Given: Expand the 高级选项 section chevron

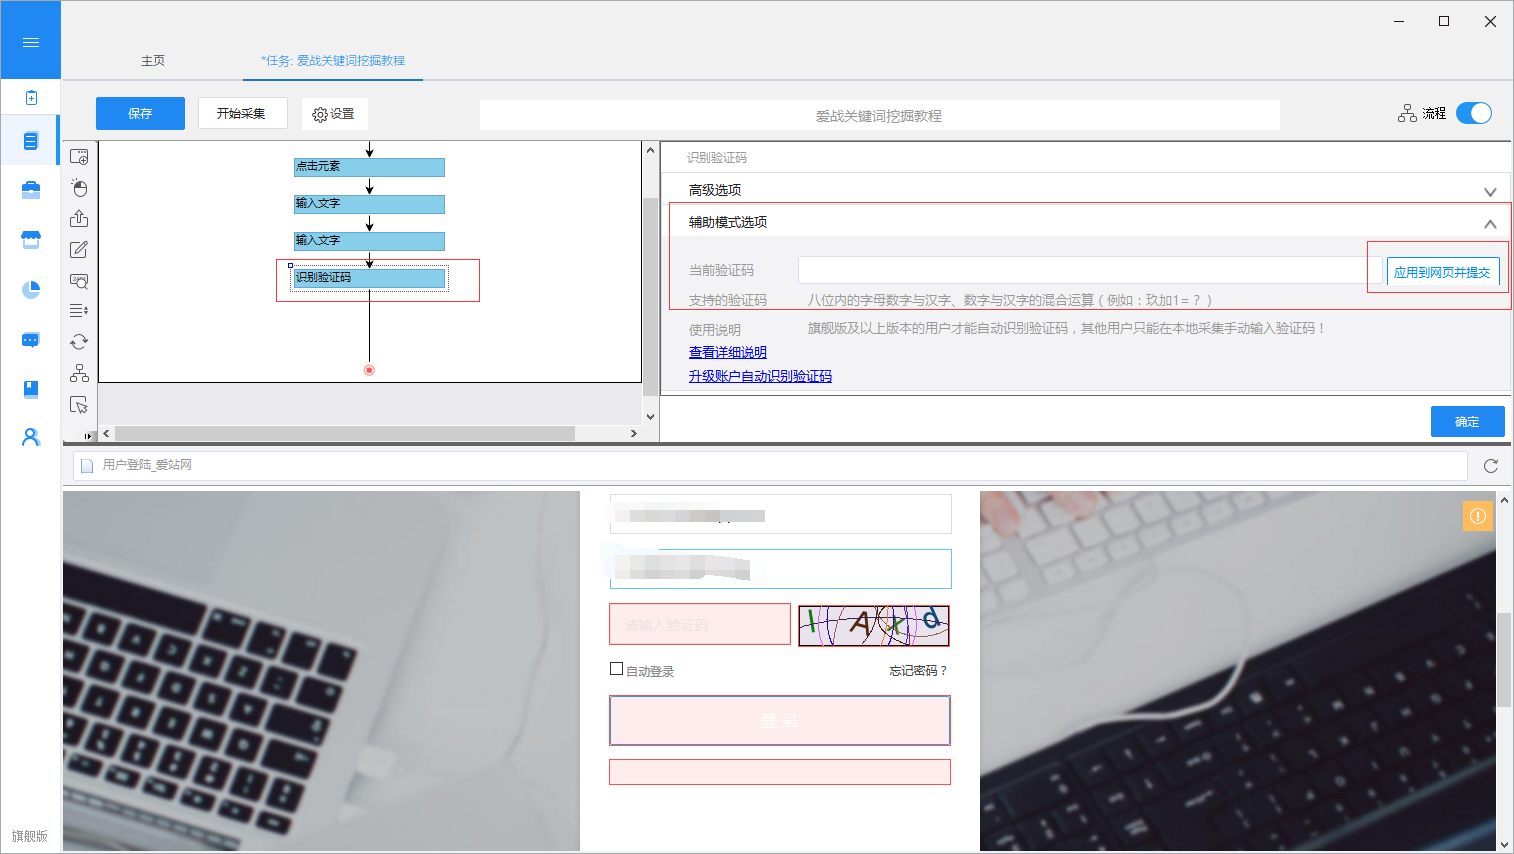Looking at the screenshot, I should point(1490,191).
